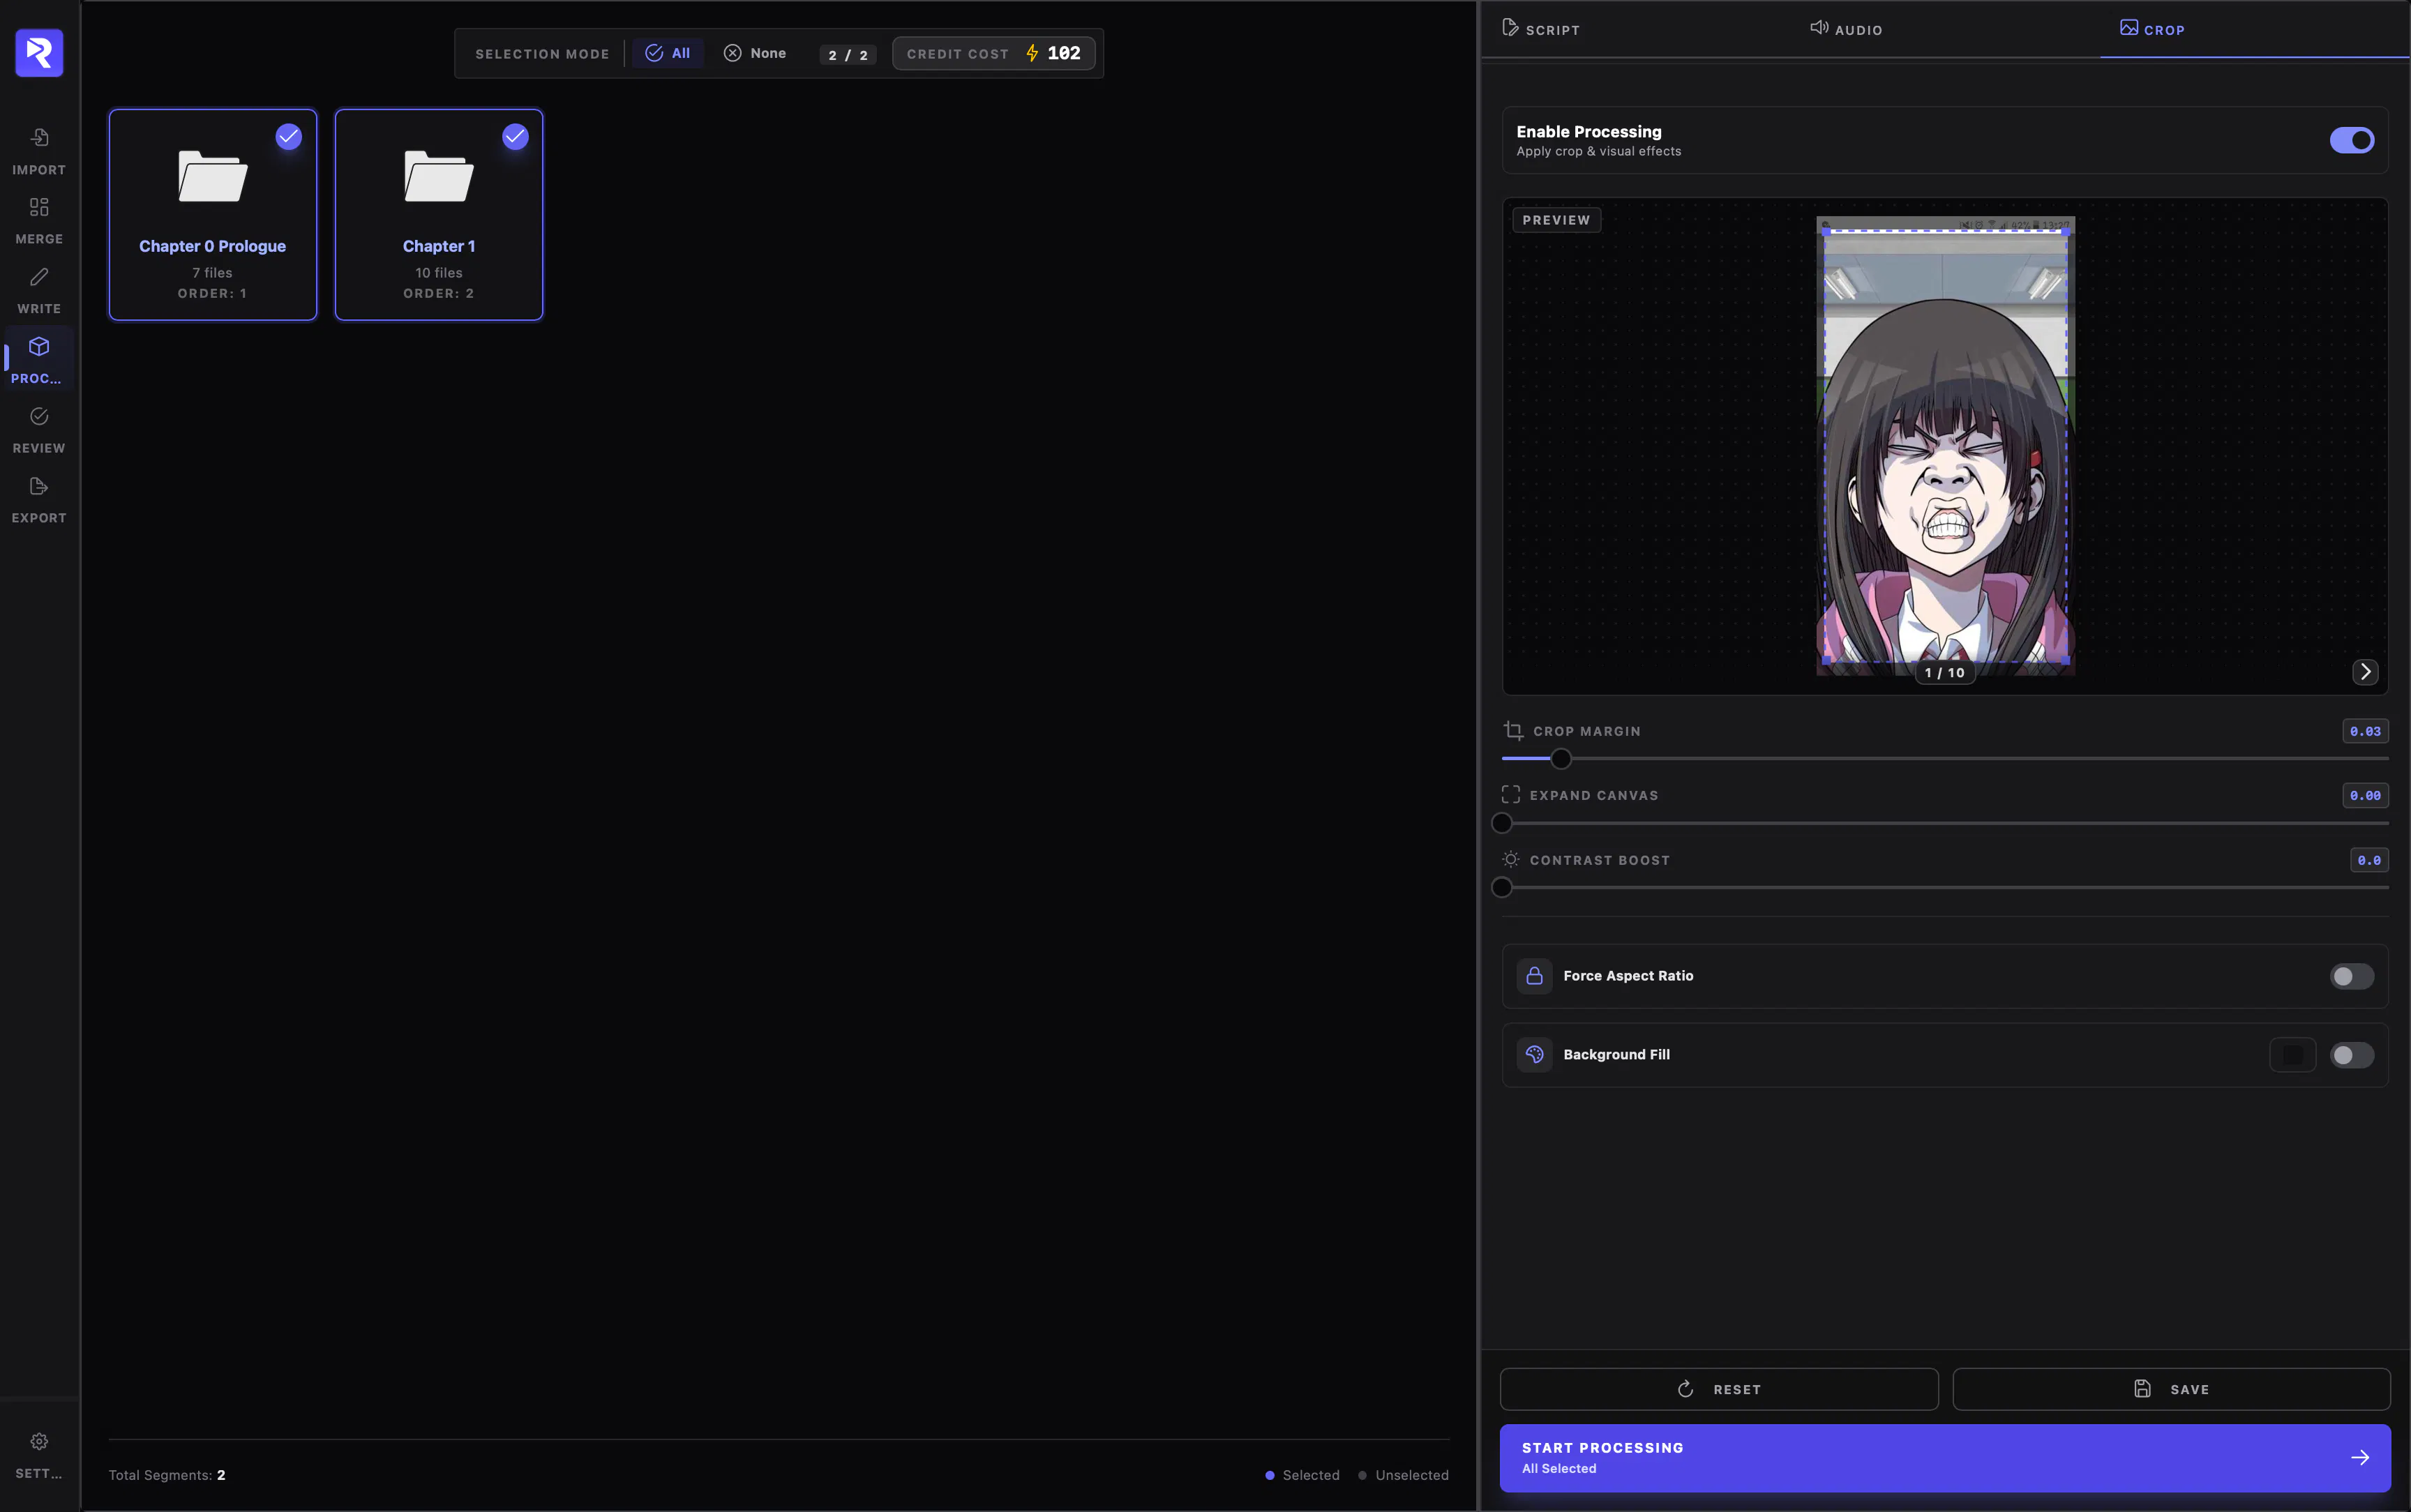The height and width of the screenshot is (1512, 2411).
Task: Click the 'ORDER: 2' label
Action: (x=439, y=293)
